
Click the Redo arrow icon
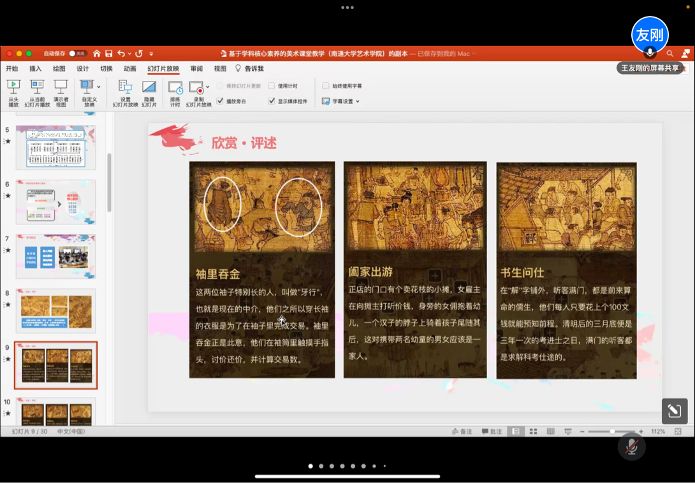pos(139,54)
